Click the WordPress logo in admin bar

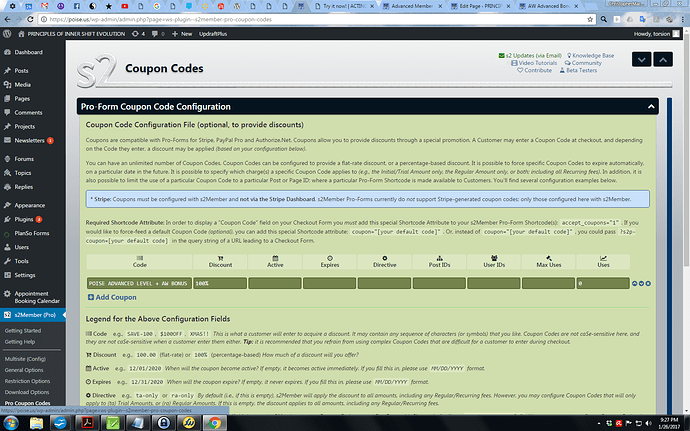click(7, 34)
